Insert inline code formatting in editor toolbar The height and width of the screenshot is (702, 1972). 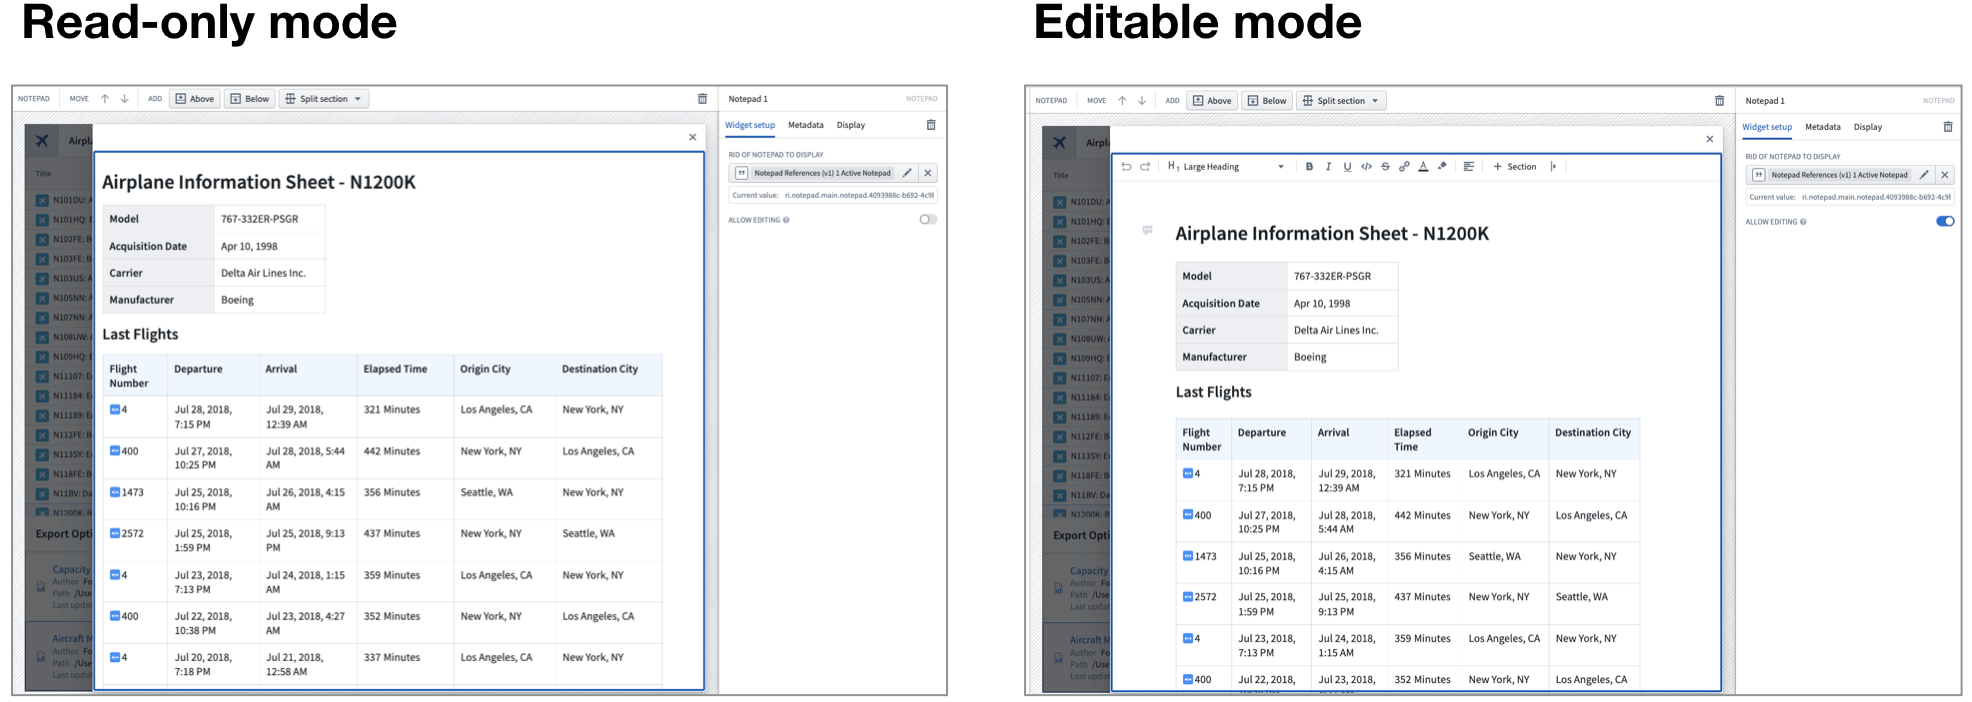(x=1366, y=167)
